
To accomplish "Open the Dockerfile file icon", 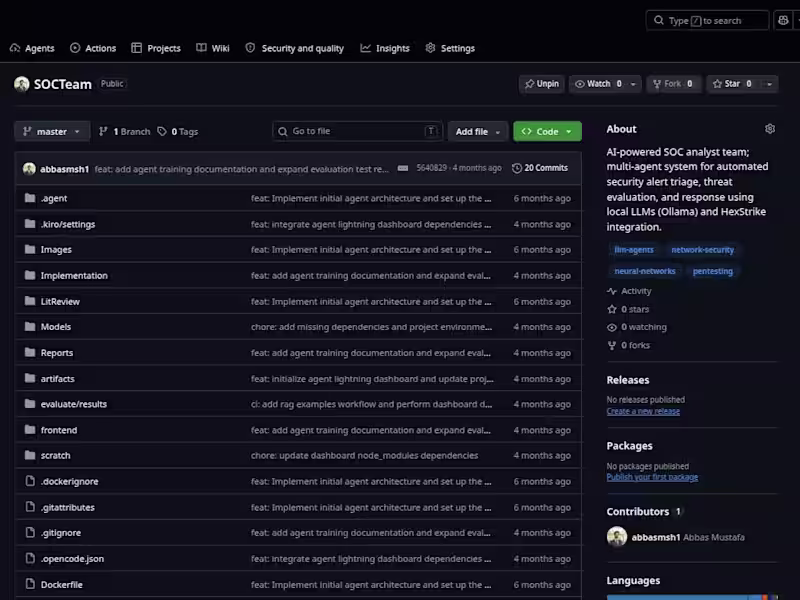I will [x=30, y=584].
